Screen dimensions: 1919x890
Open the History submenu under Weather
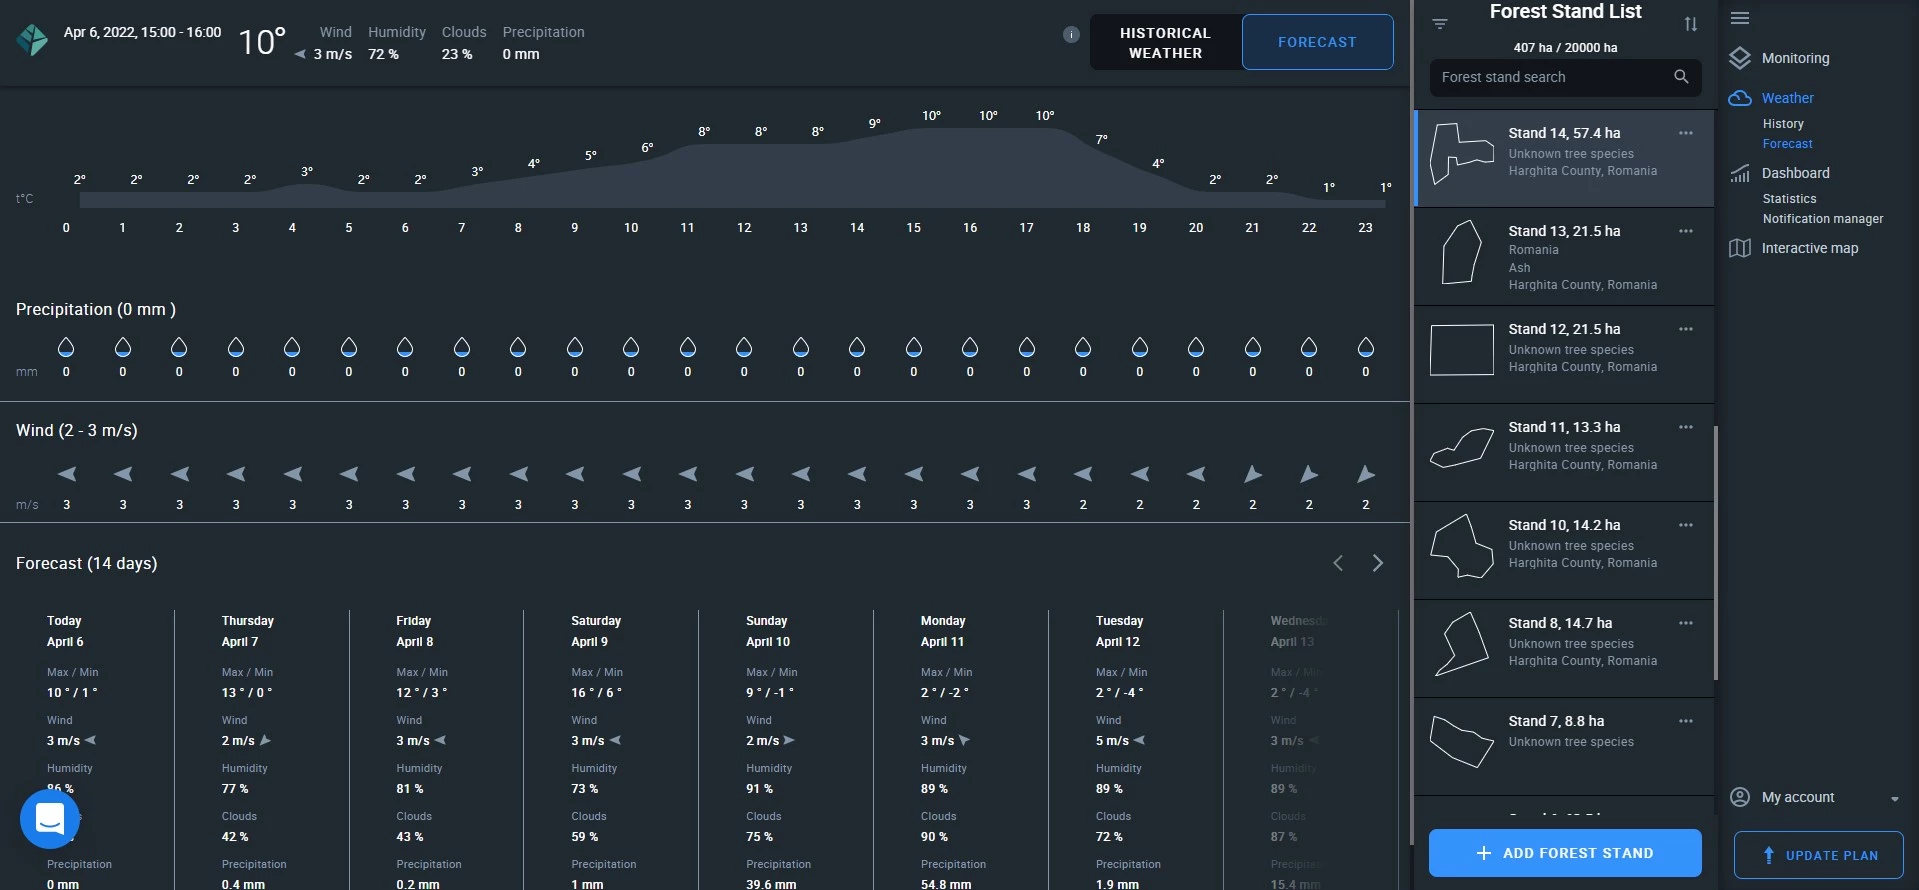[1782, 124]
